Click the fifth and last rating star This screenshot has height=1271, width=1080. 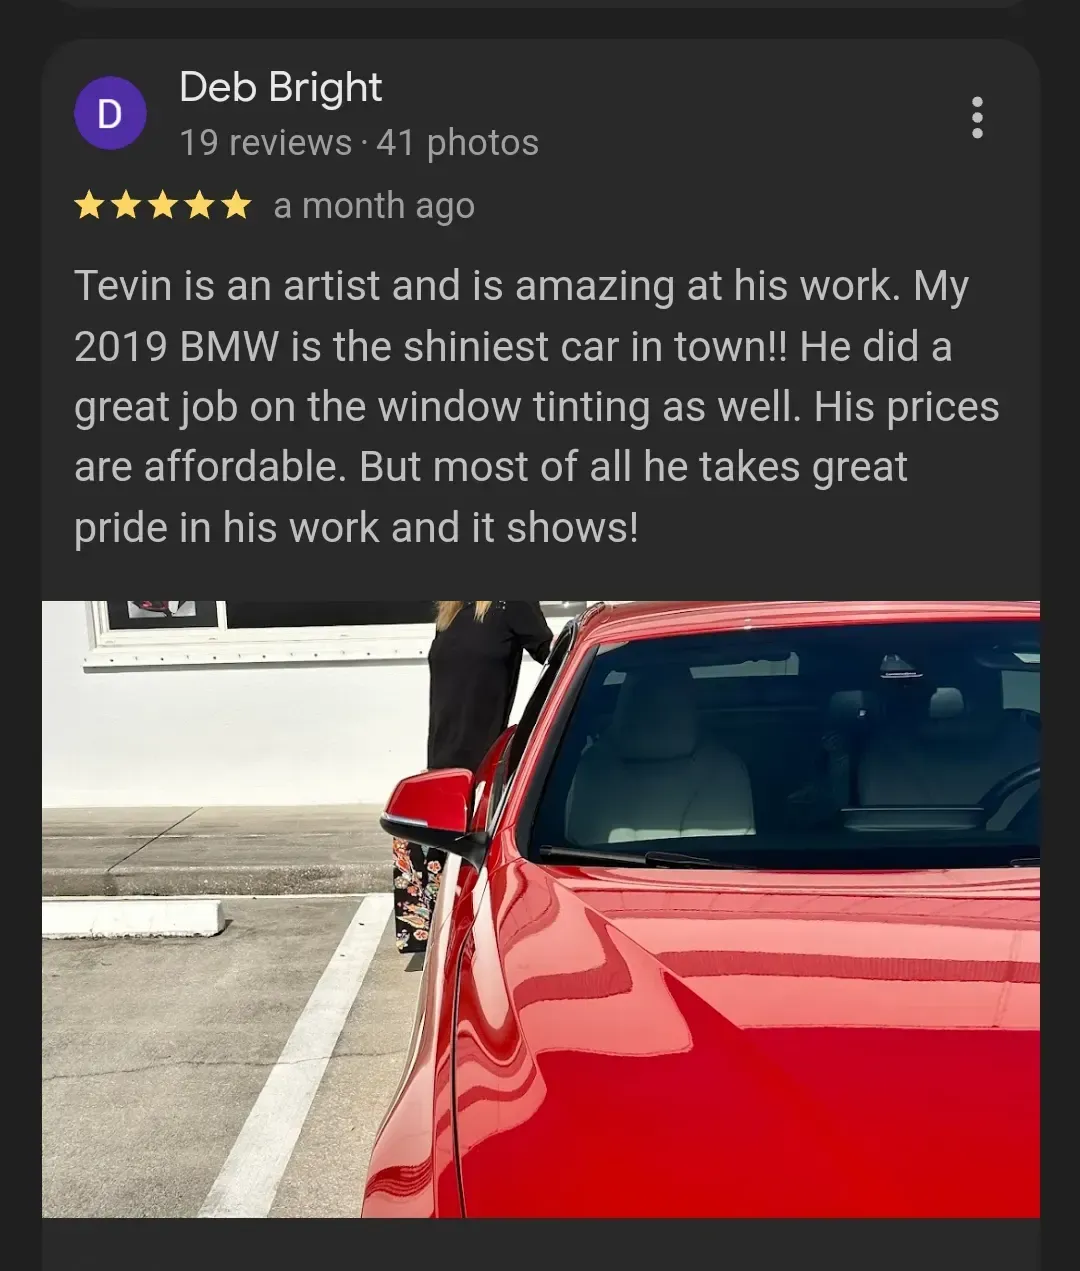click(x=236, y=206)
